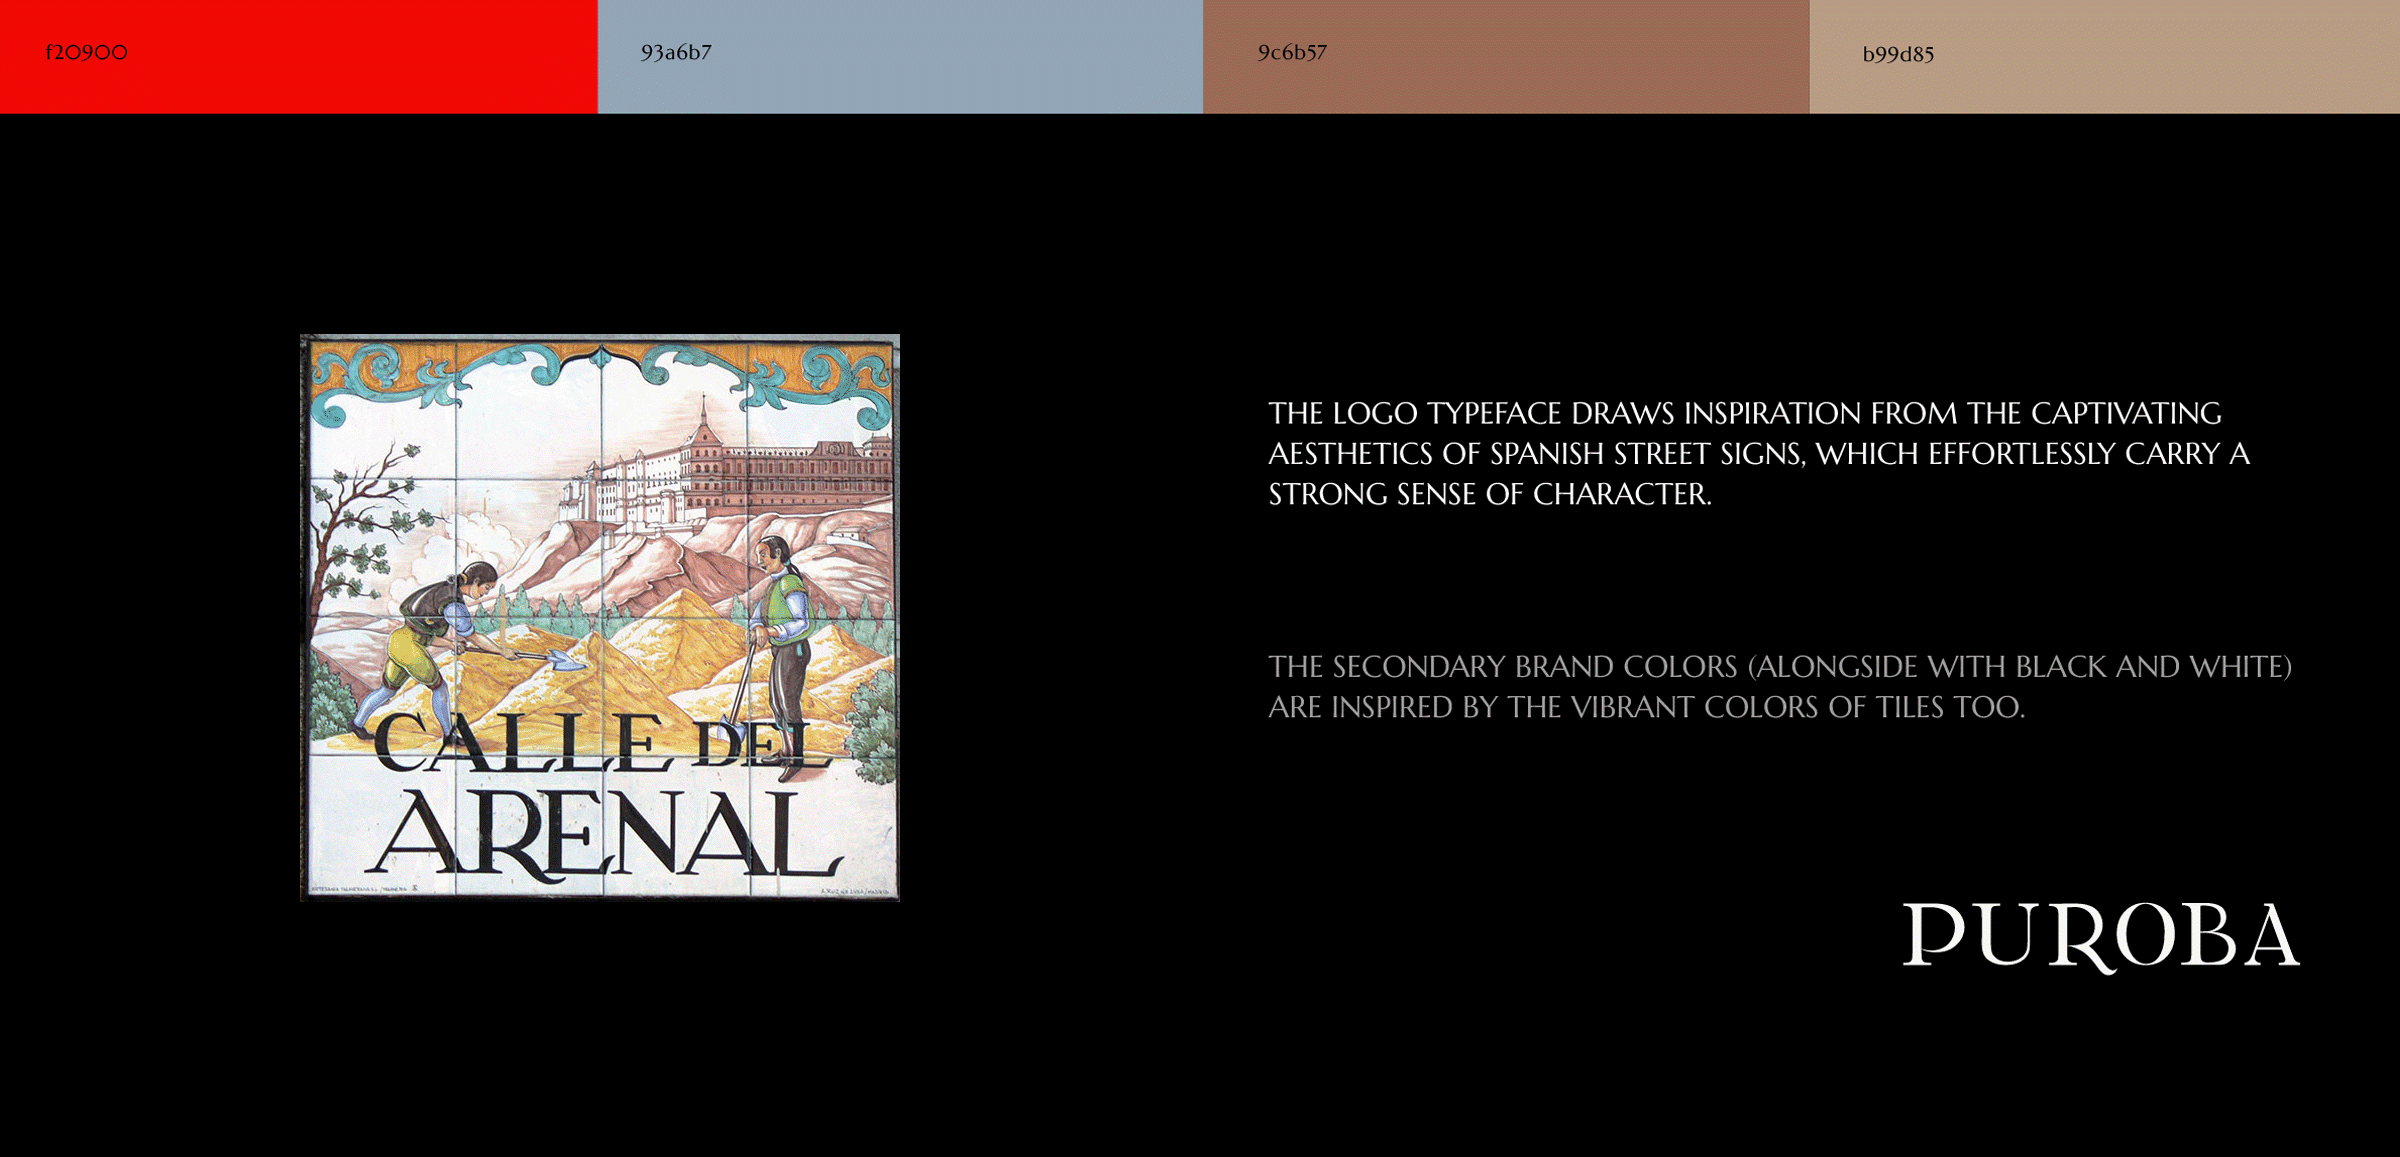Click the secondary brand colors paragraph
The height and width of the screenshot is (1157, 2400).
coord(1778,686)
